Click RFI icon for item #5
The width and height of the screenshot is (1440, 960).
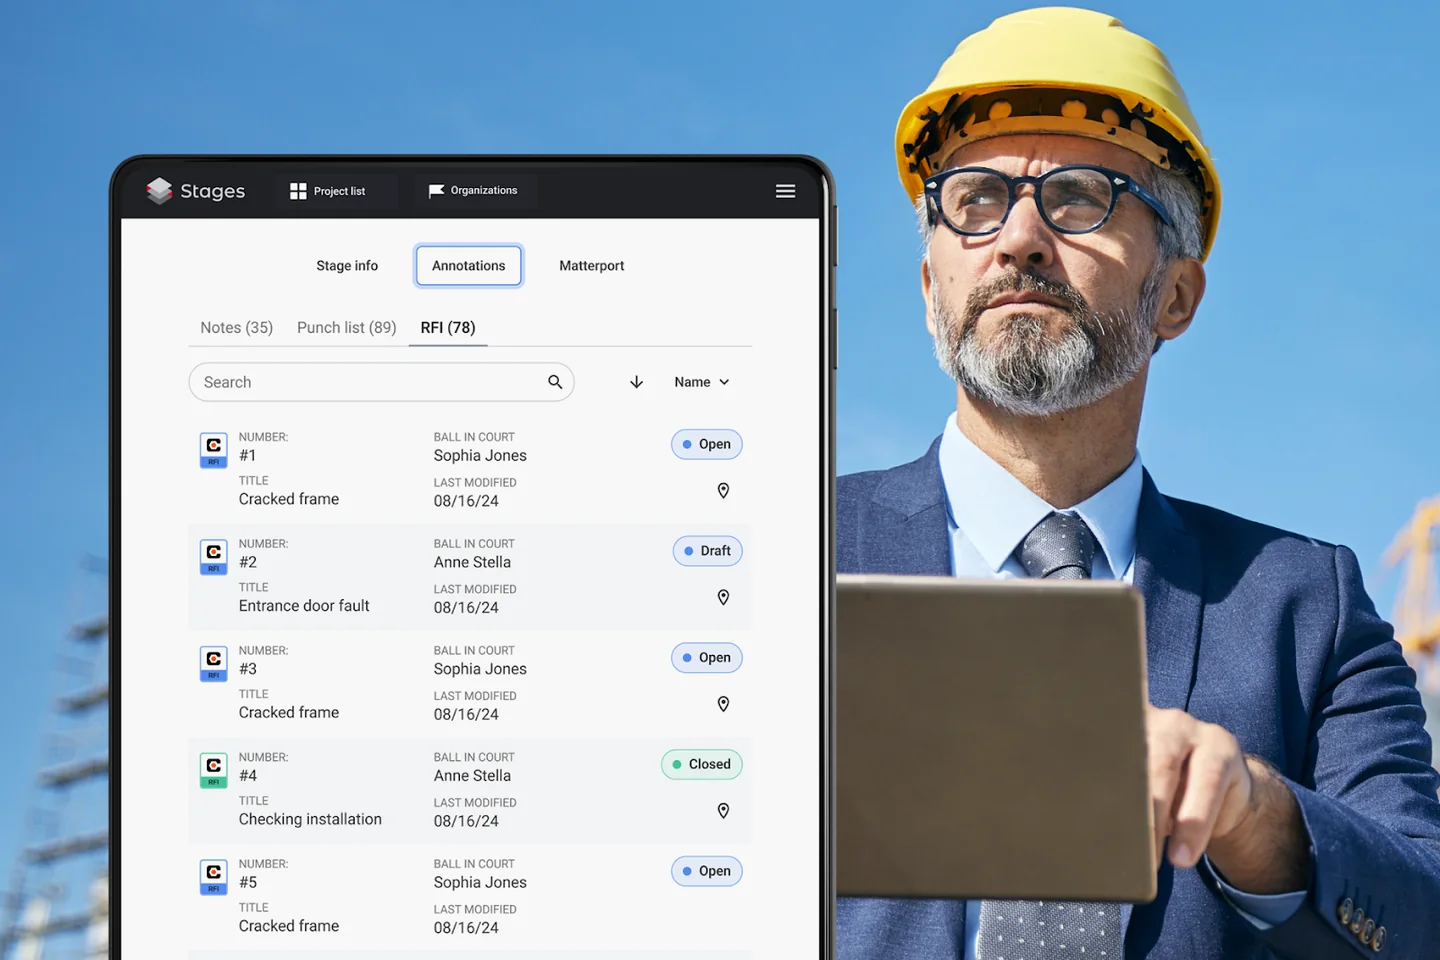(214, 877)
